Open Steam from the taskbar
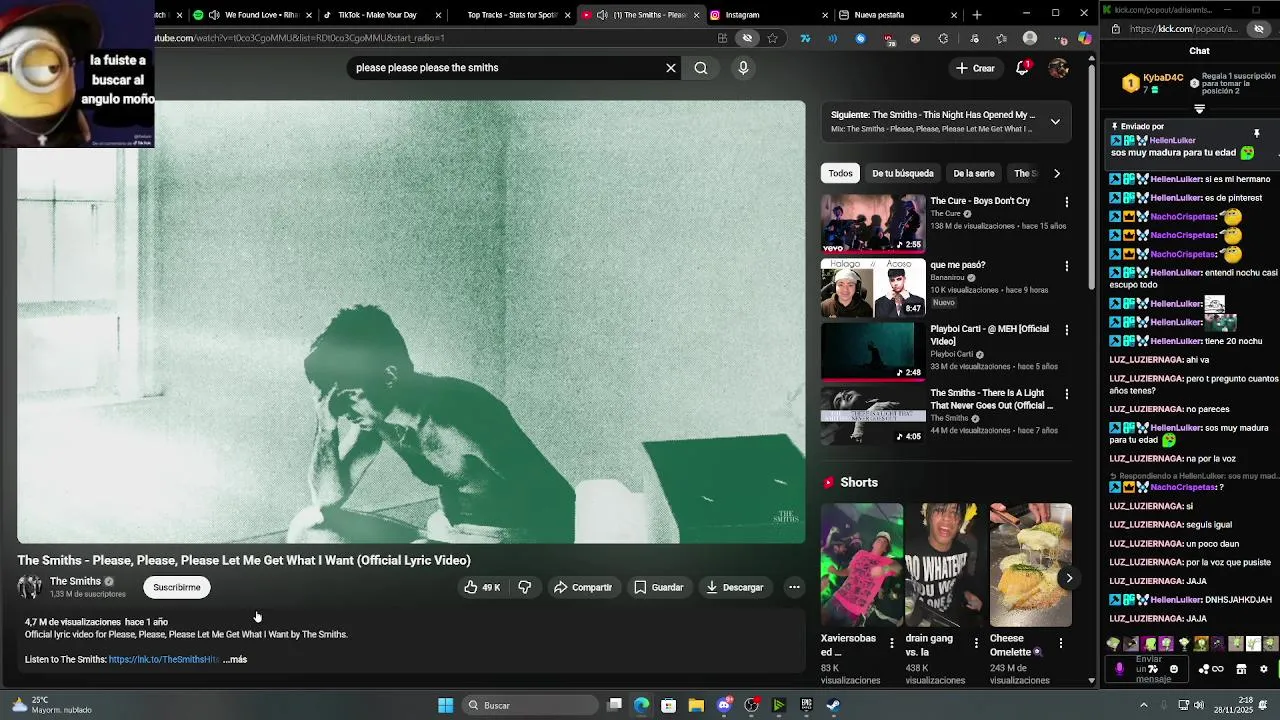This screenshot has height=720, width=1280. 833,705
